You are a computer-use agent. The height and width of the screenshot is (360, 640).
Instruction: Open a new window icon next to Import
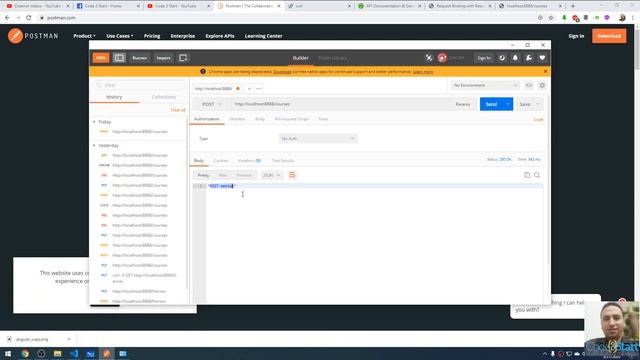(183, 58)
